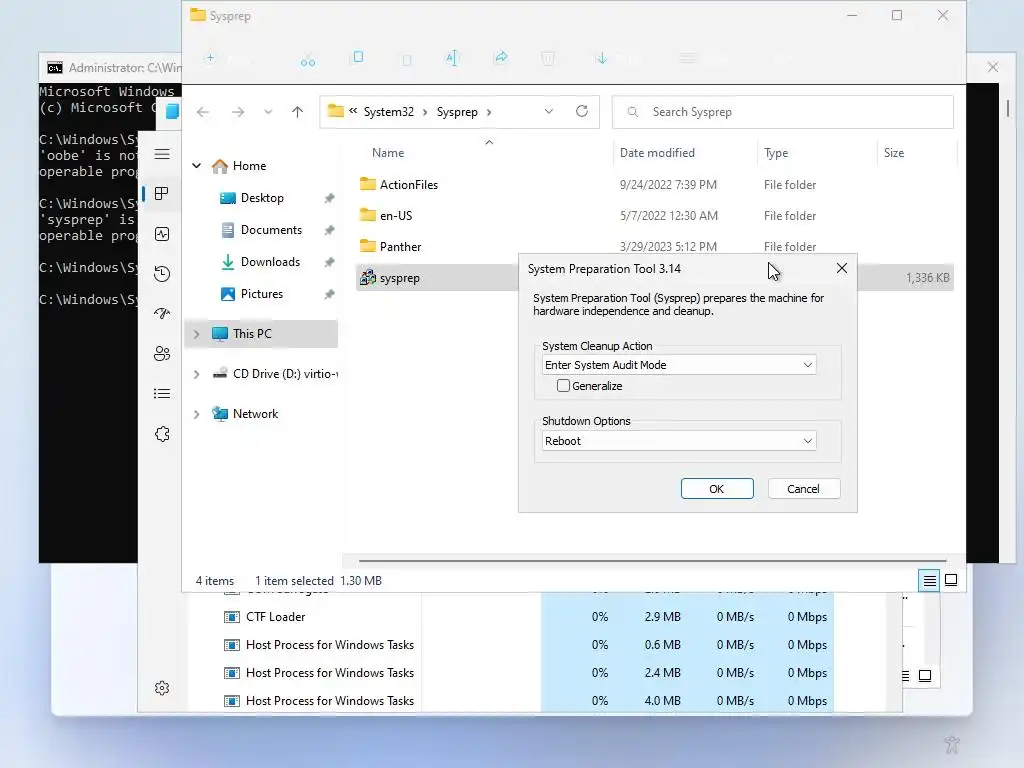Sort files by the Name column header
The image size is (1024, 768).
[388, 153]
